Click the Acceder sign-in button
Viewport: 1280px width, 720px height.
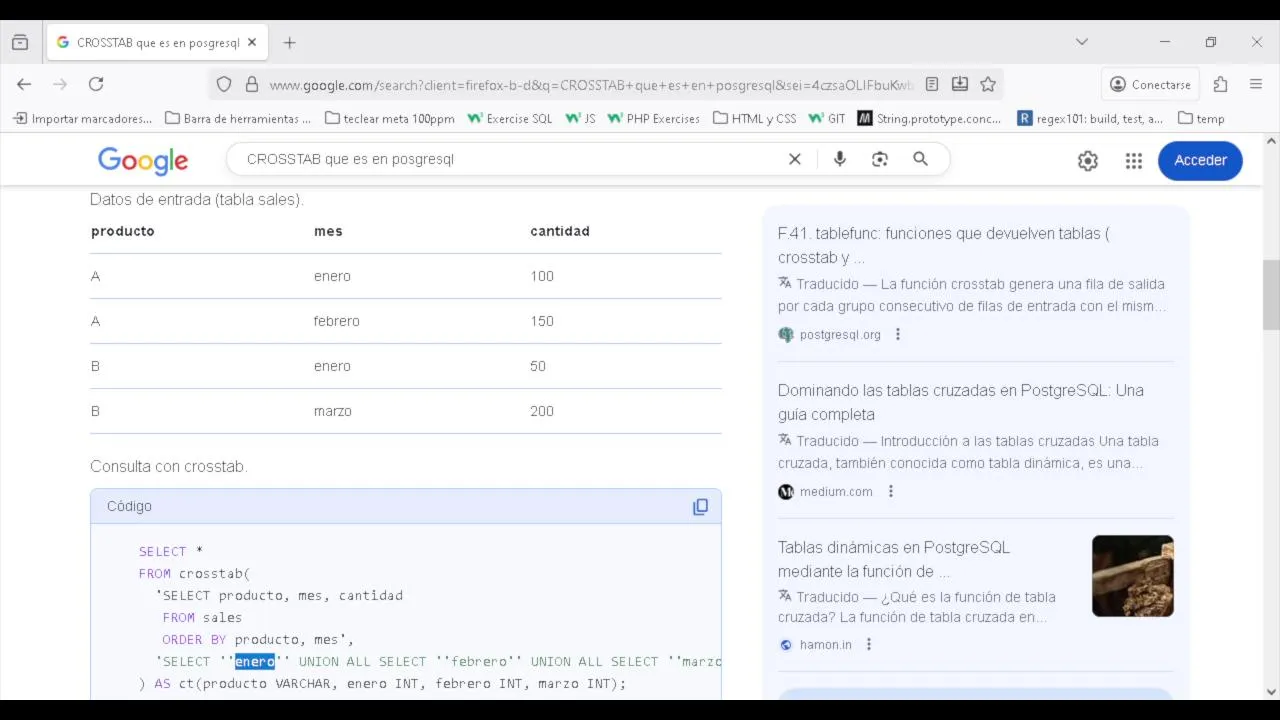click(x=1200, y=160)
